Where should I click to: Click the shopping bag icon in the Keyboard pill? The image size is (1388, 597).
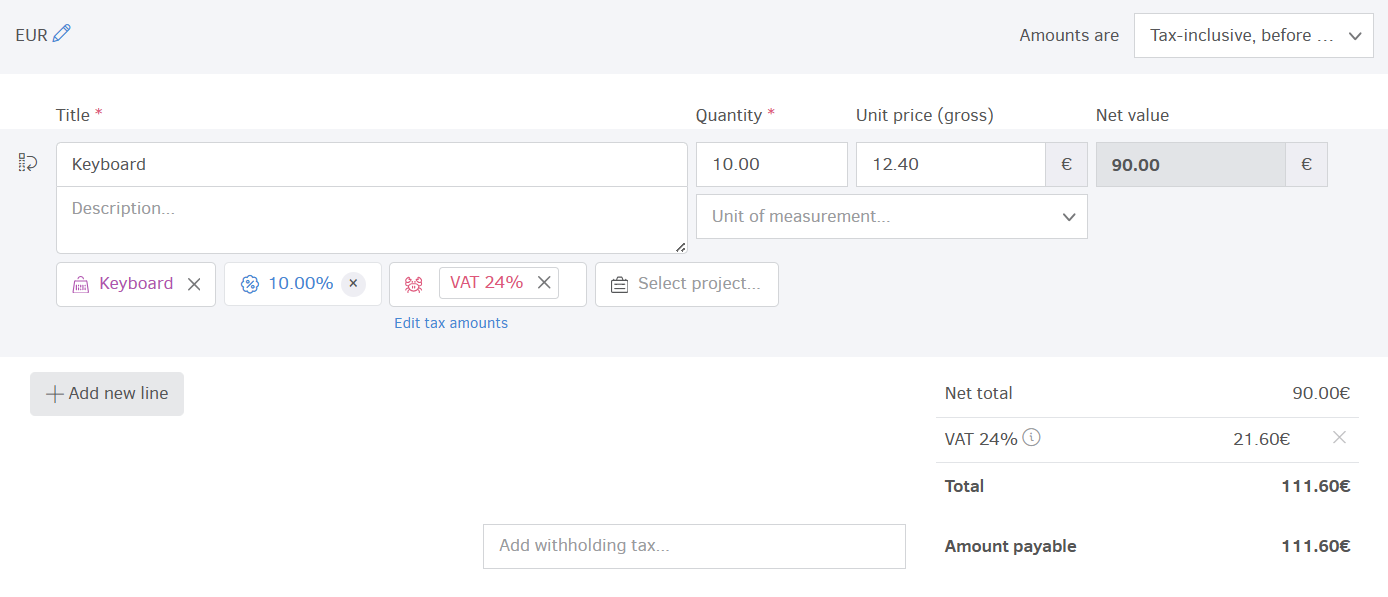tap(80, 284)
